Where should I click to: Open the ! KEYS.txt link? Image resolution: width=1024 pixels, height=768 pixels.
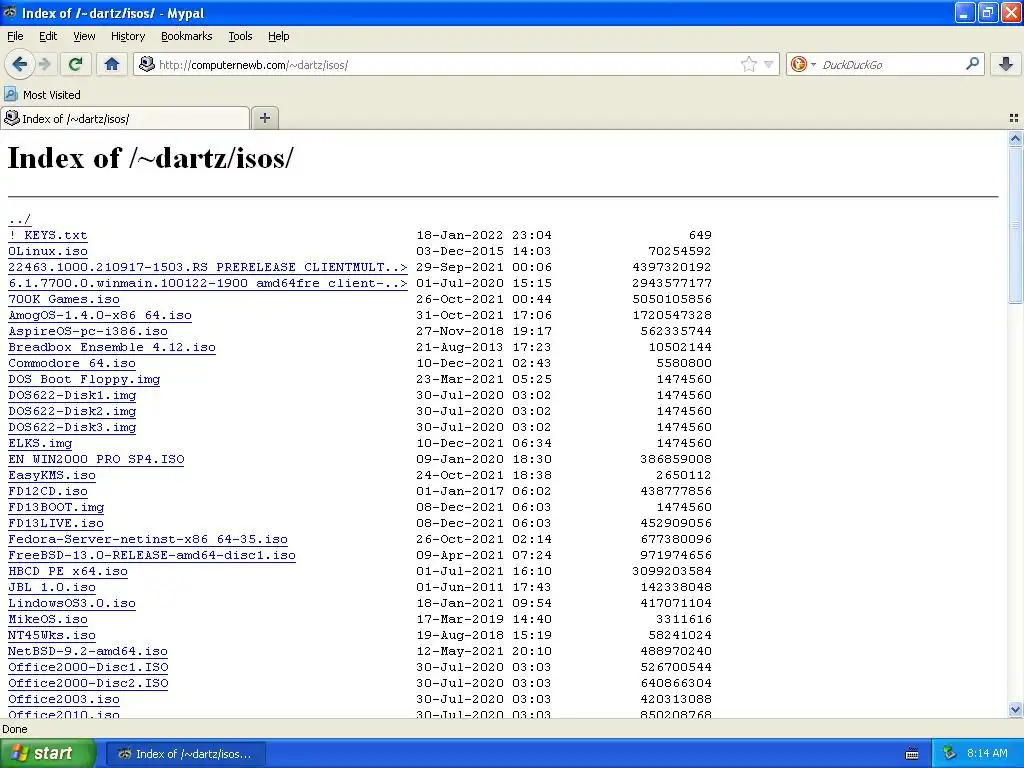tap(48, 235)
